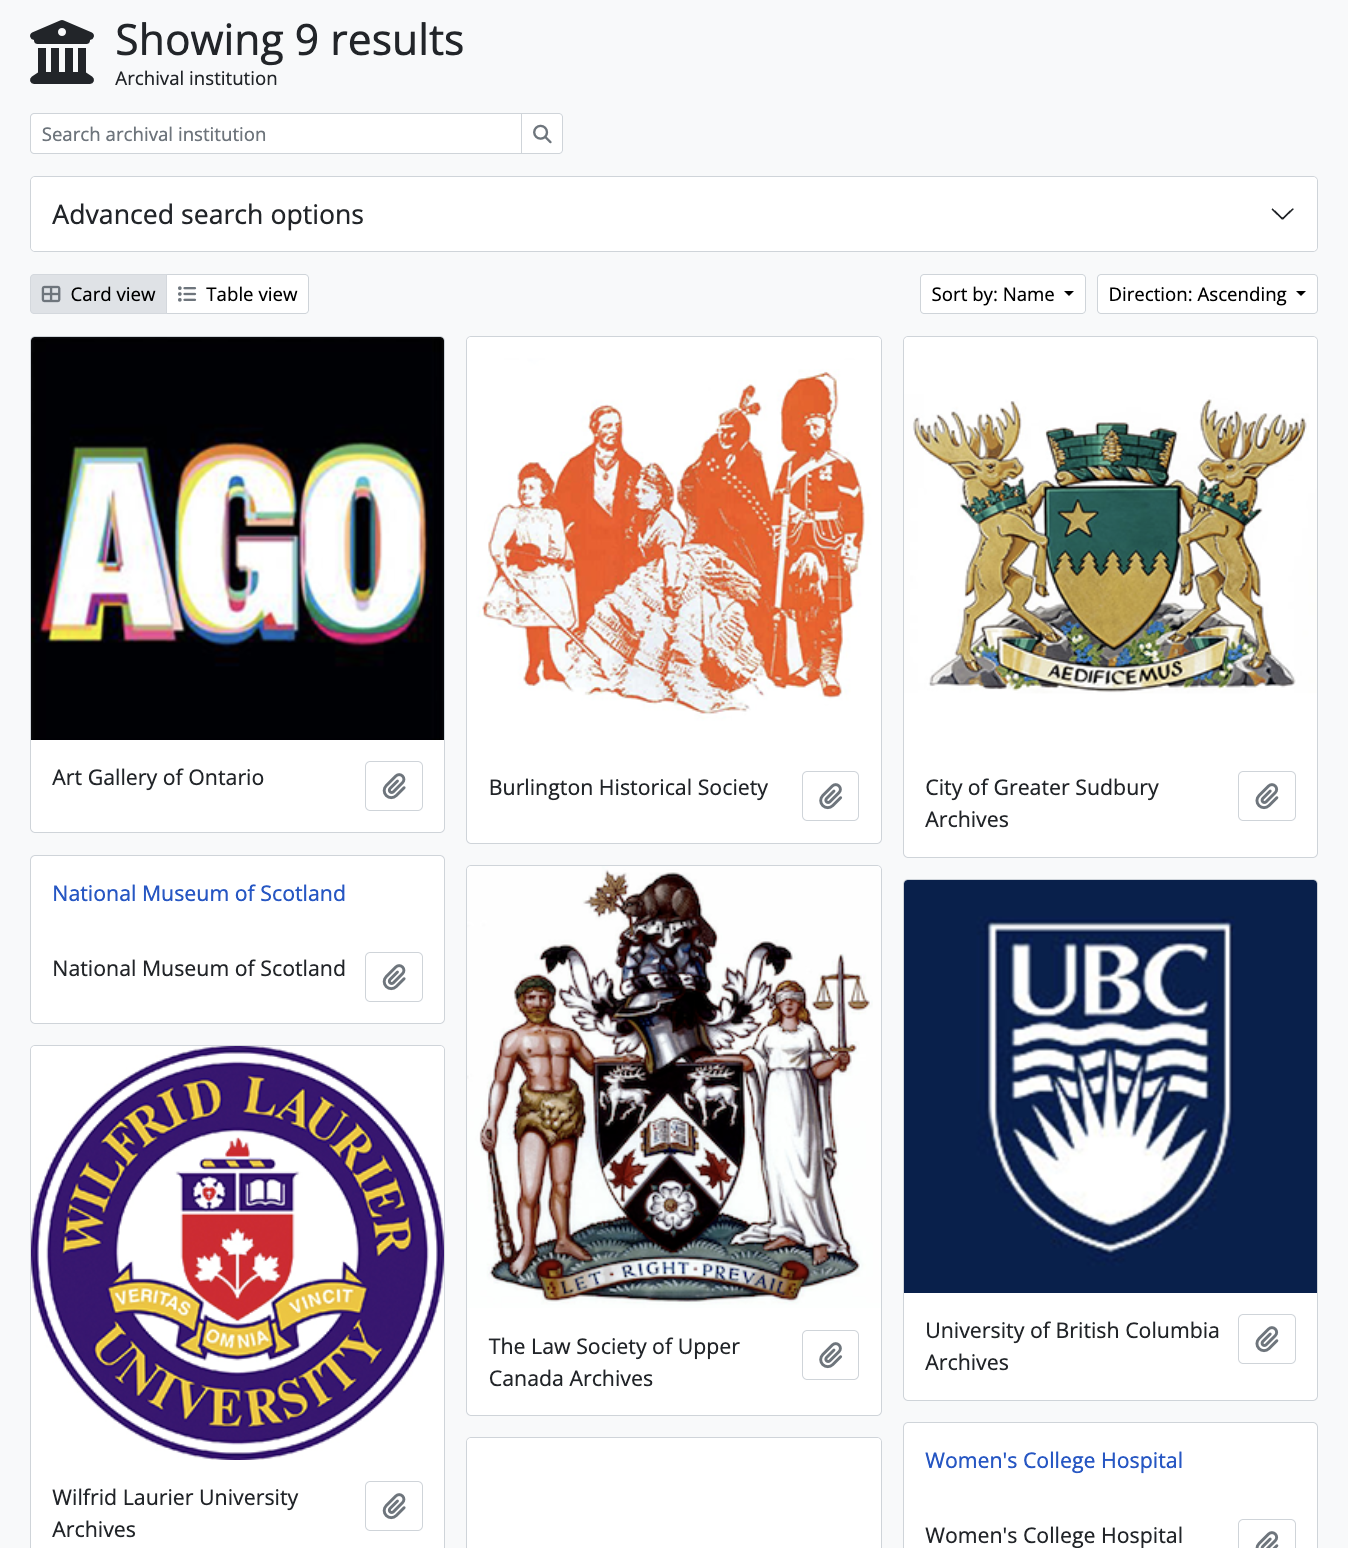1348x1548 pixels.
Task: Click the UBC logo image
Action: [x=1110, y=1086]
